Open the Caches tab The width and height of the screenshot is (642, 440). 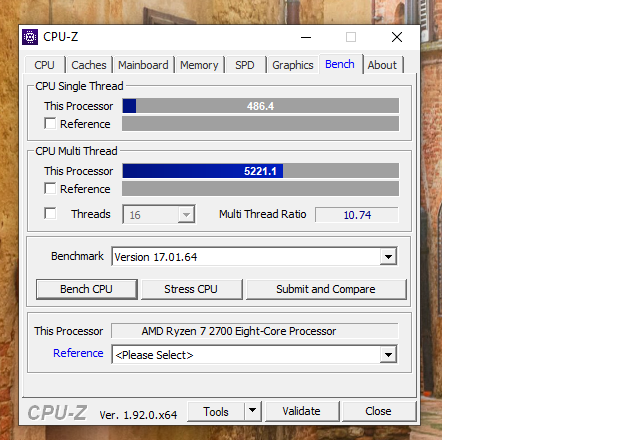click(88, 65)
